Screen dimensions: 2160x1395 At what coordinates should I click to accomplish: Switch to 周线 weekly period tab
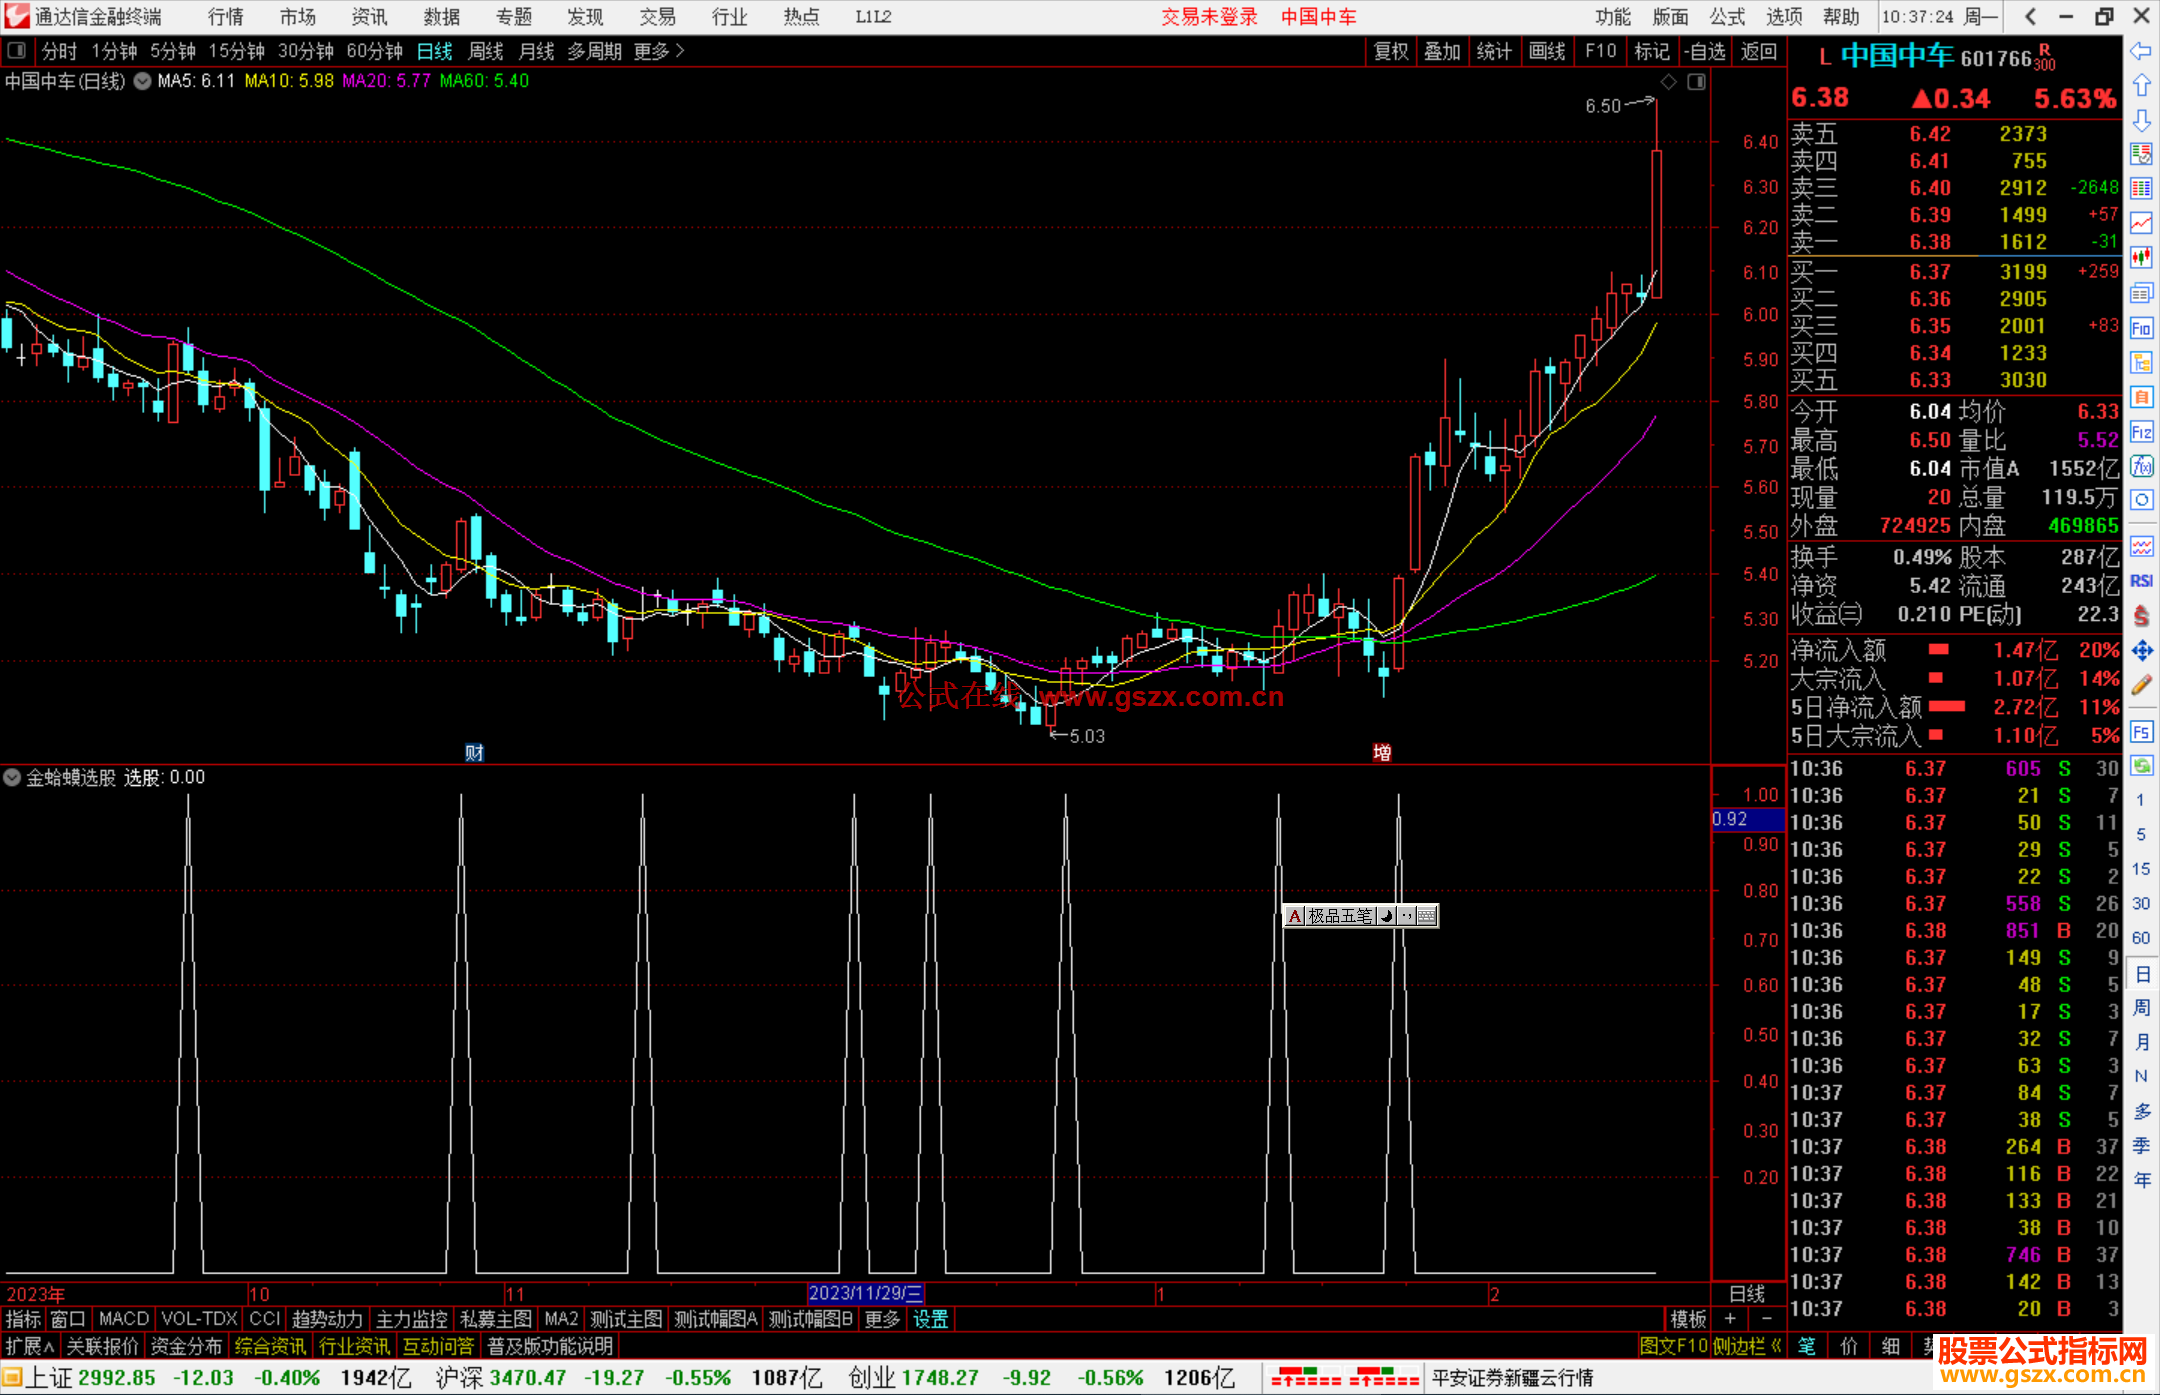coord(486,51)
